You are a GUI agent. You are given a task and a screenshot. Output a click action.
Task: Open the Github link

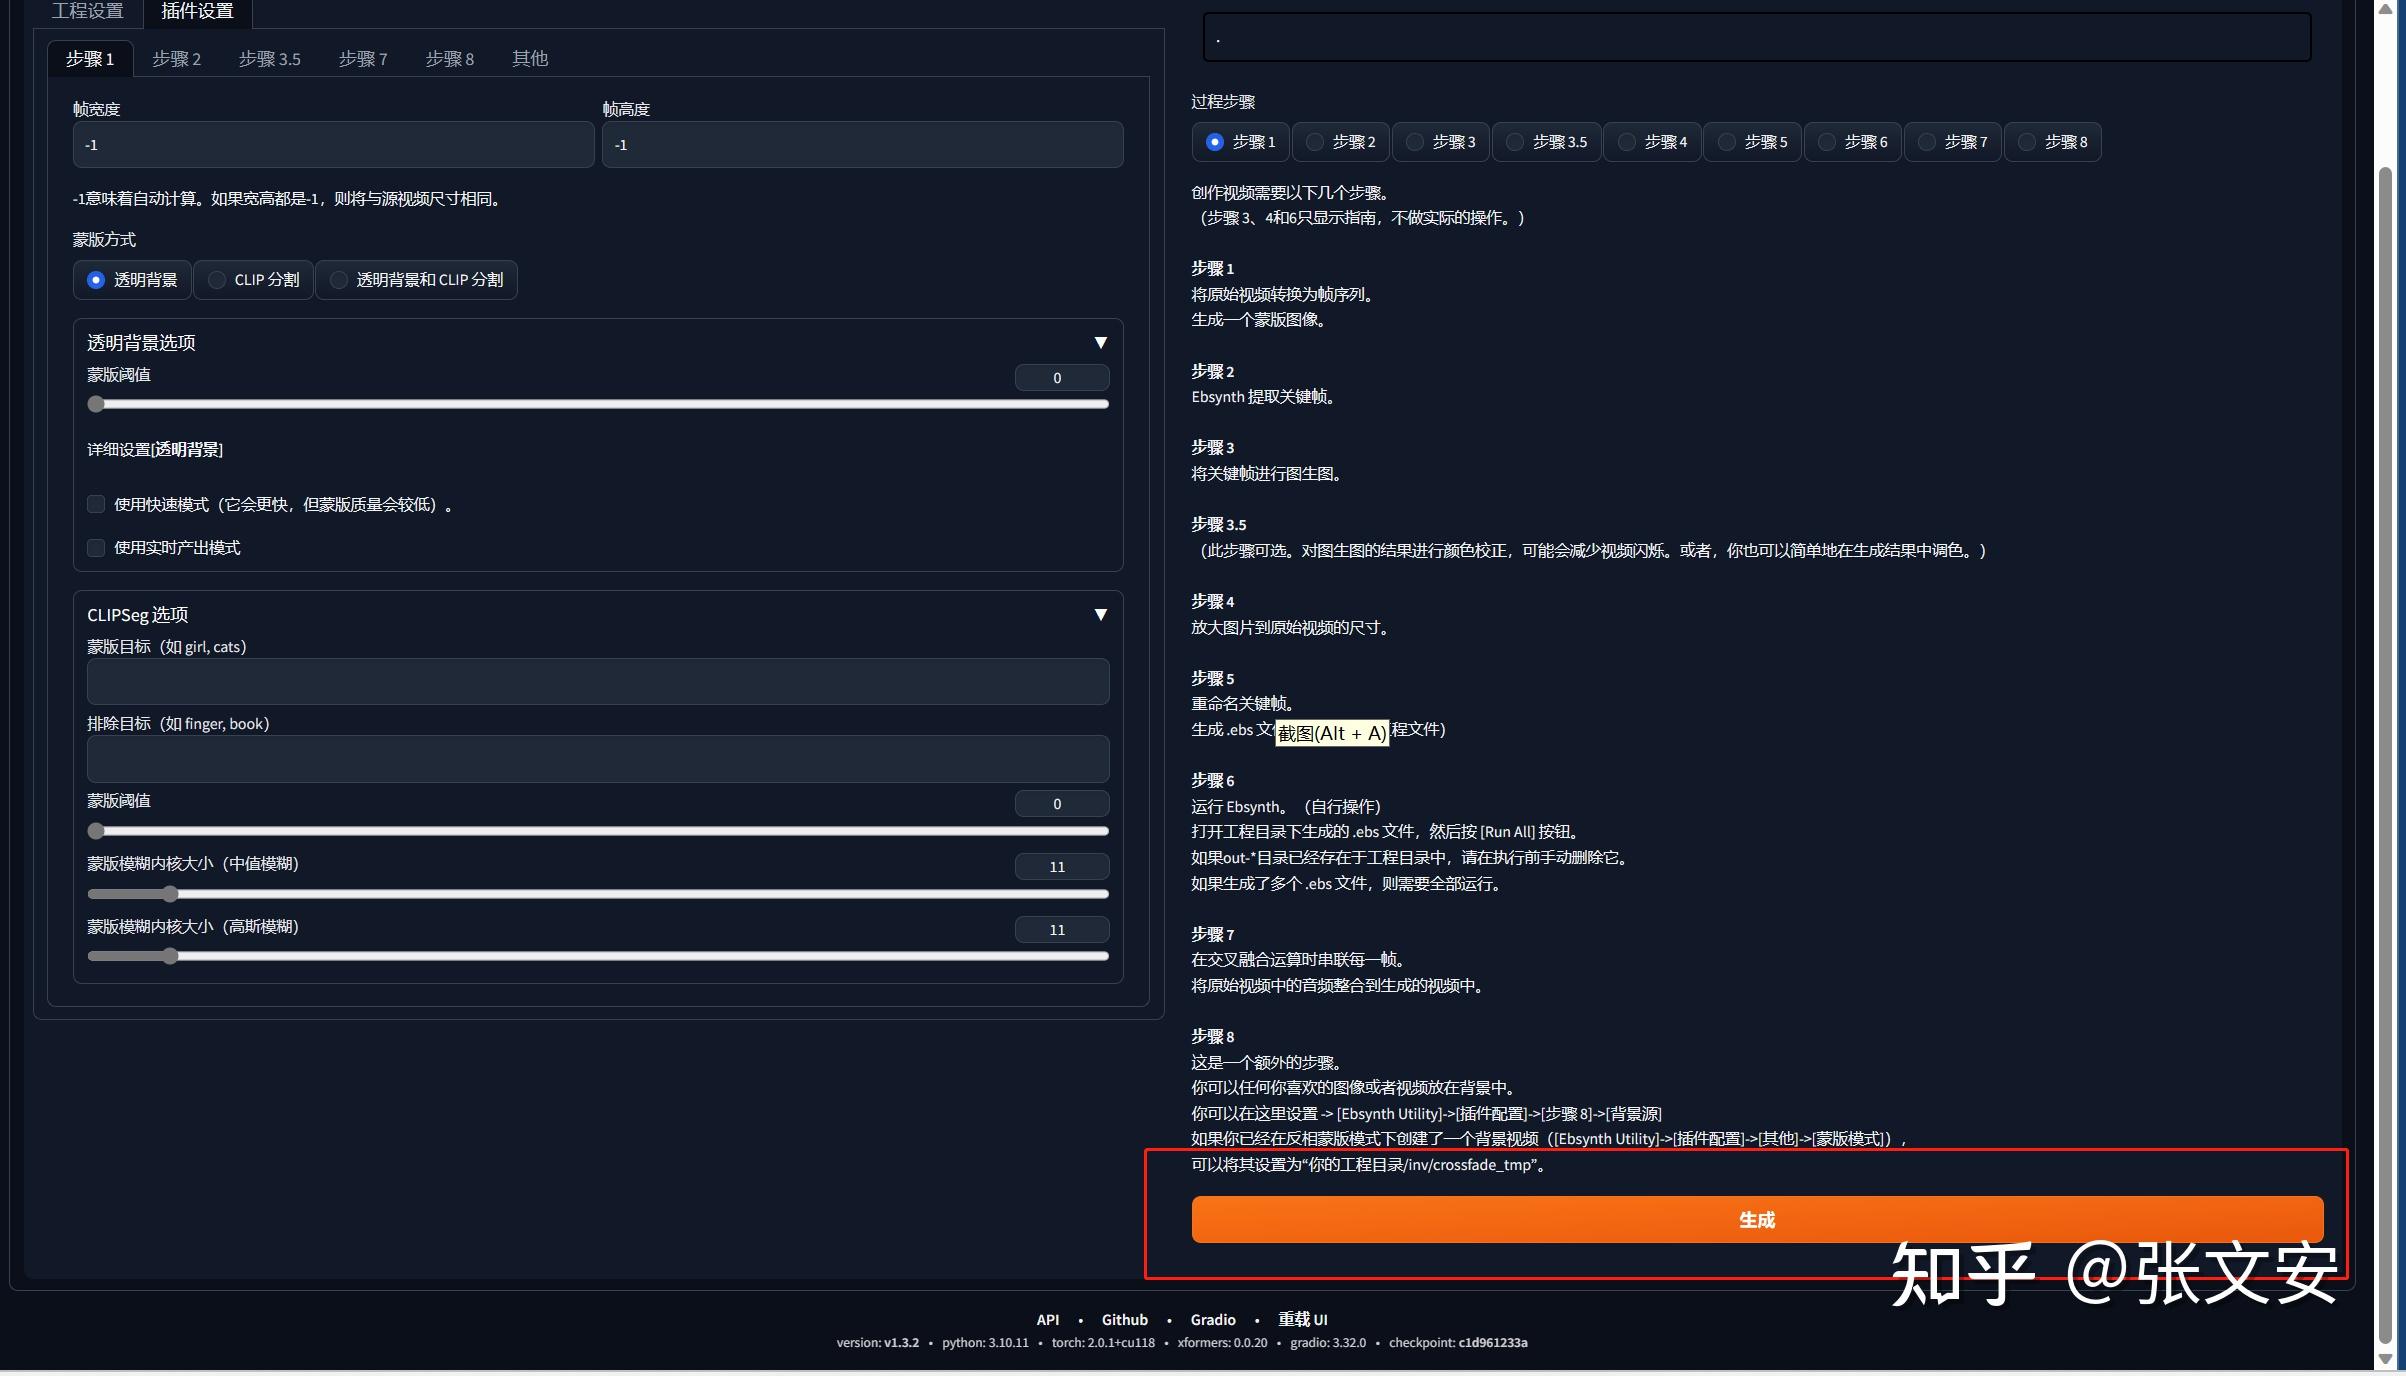click(x=1124, y=1320)
